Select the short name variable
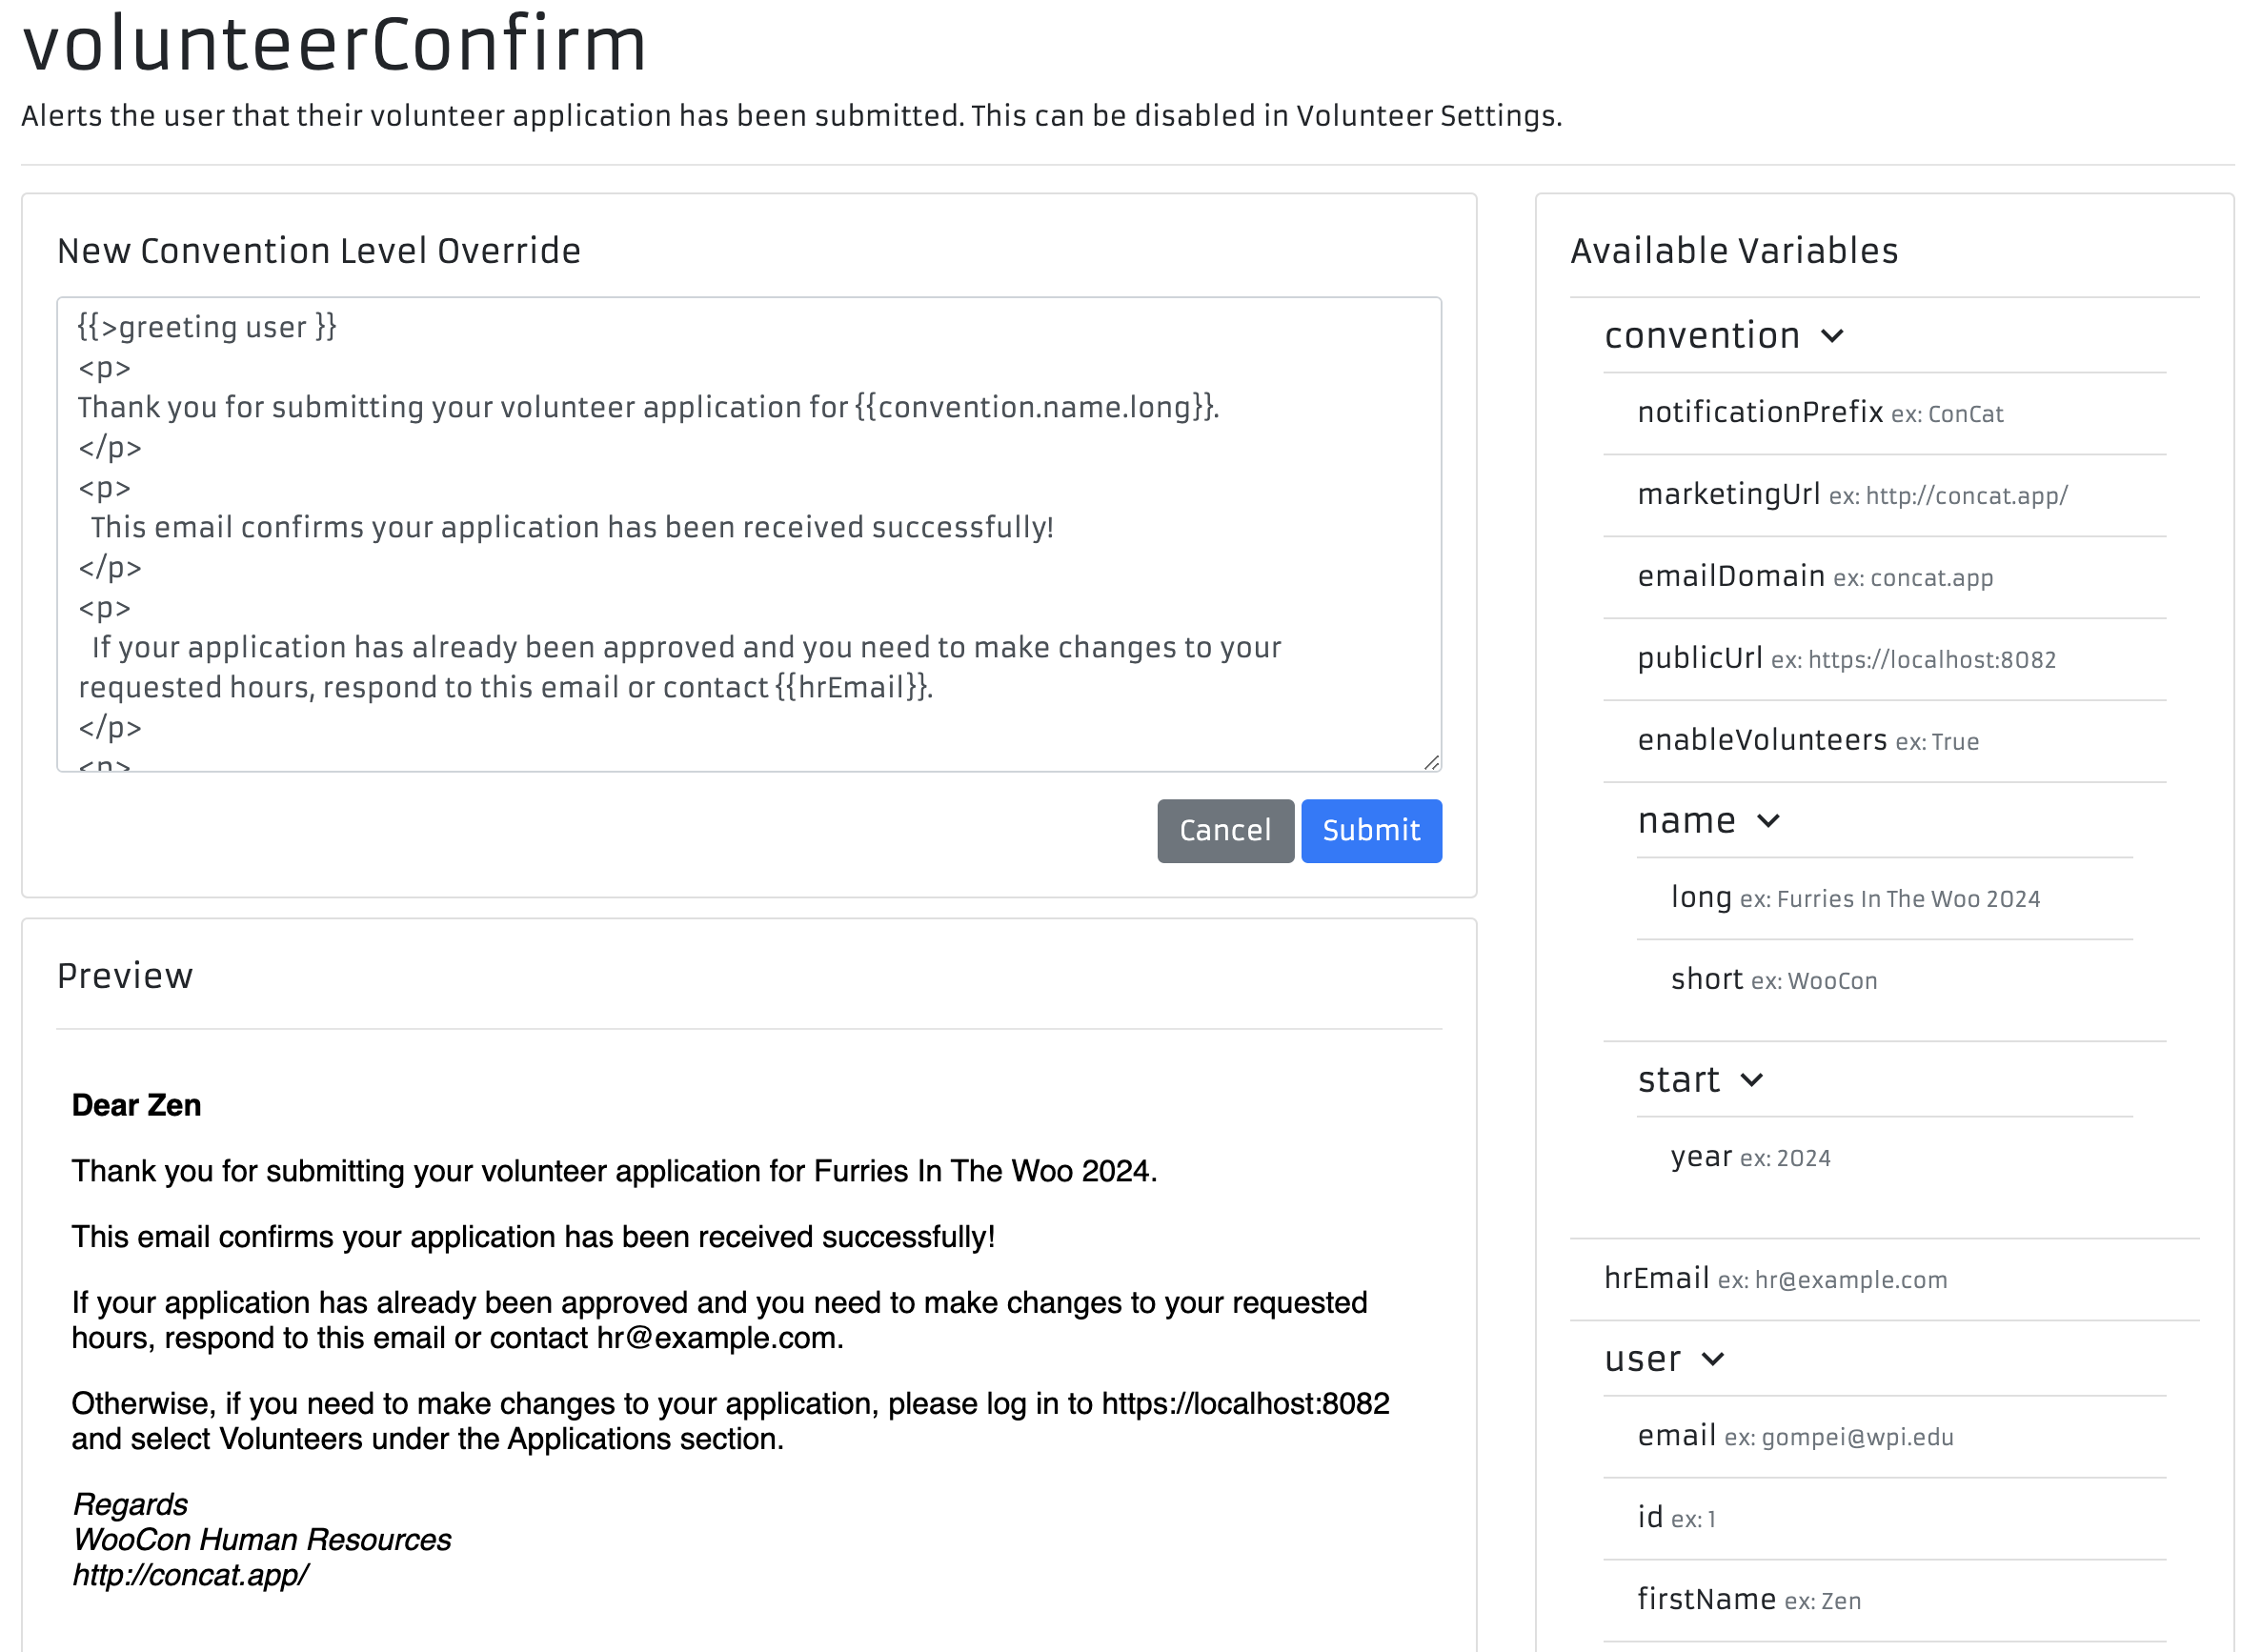 pos(1706,979)
